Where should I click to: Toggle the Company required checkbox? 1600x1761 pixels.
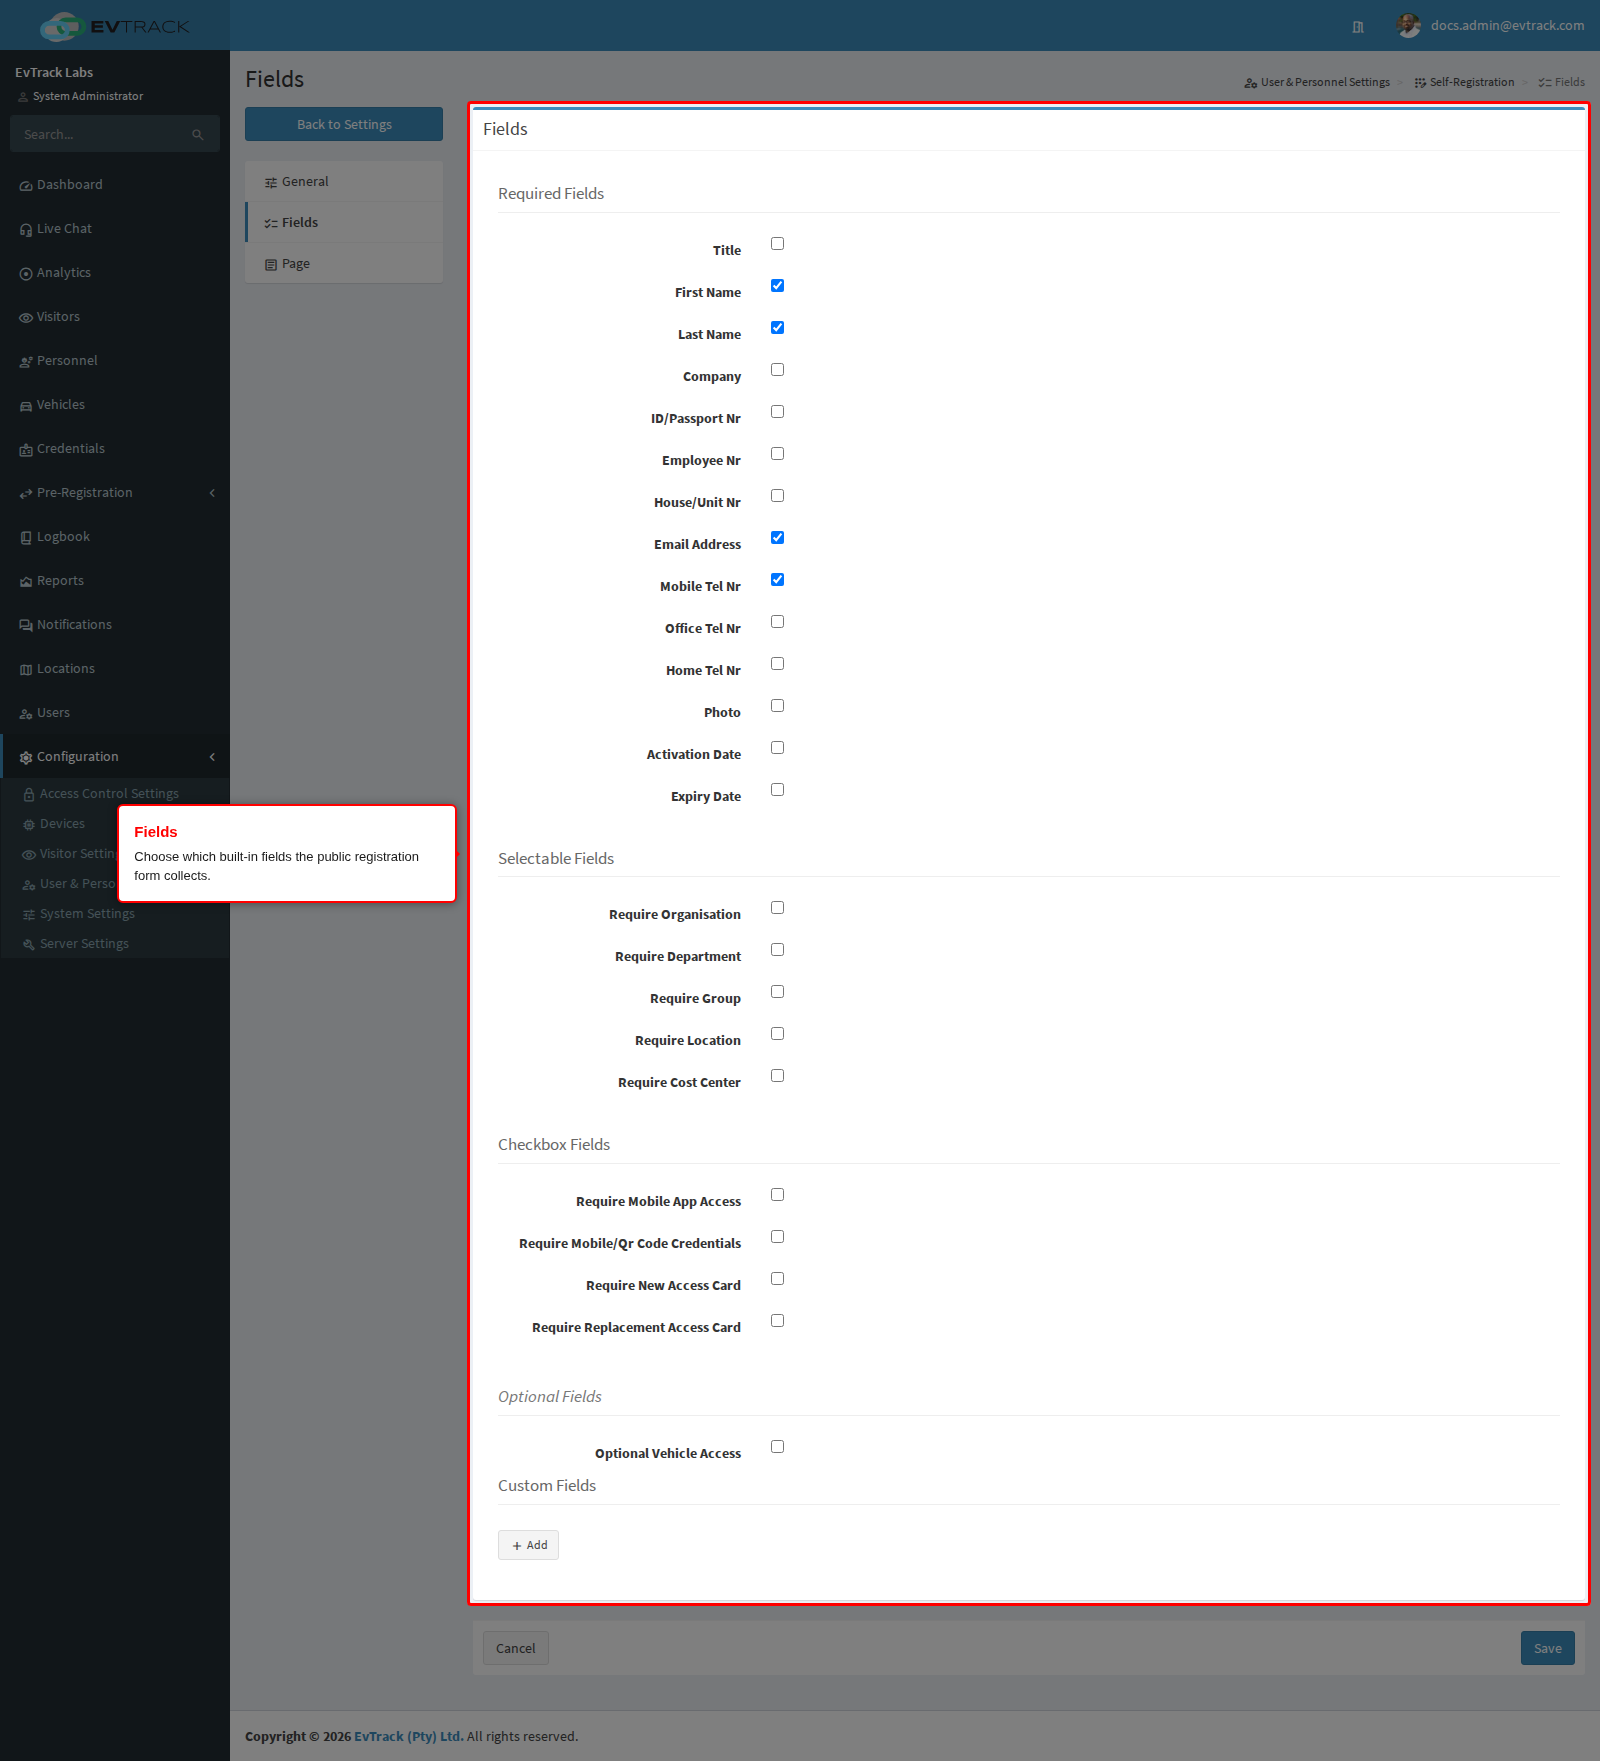point(777,370)
